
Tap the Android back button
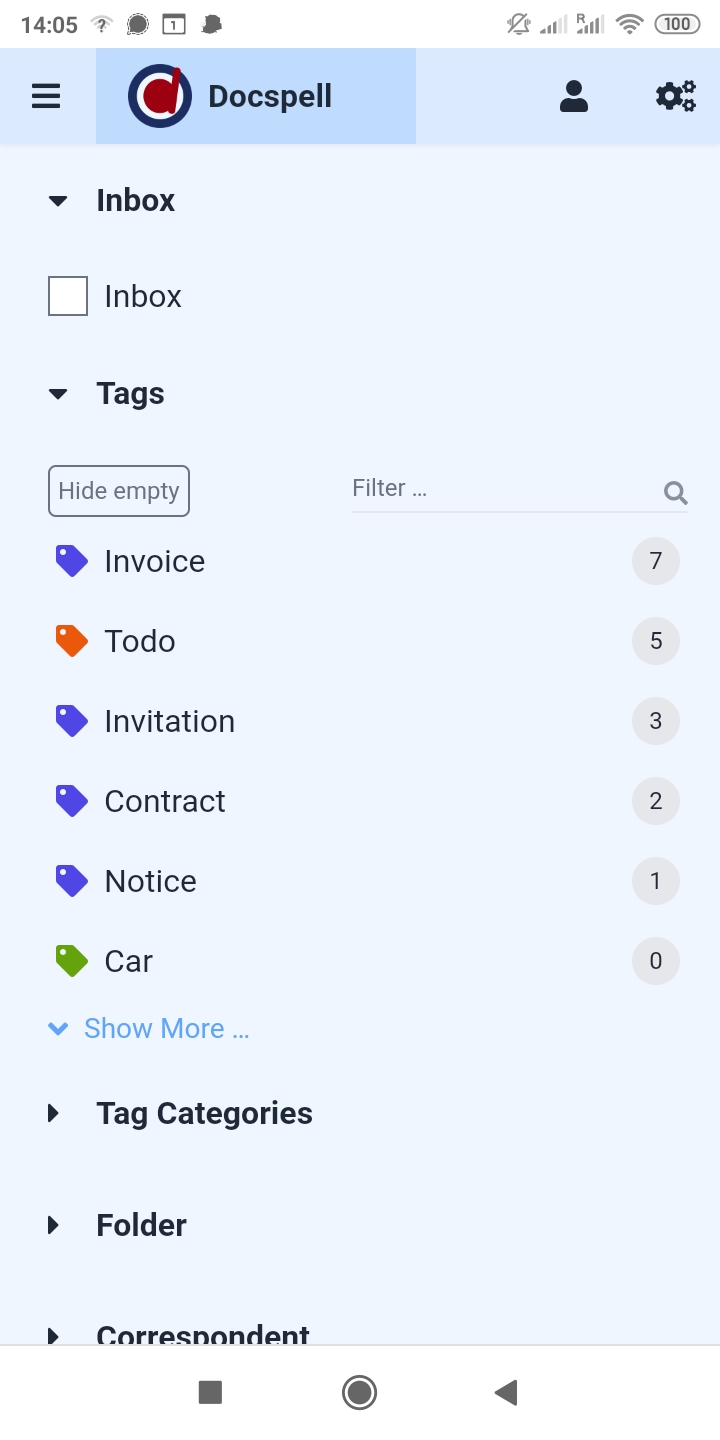(506, 1392)
